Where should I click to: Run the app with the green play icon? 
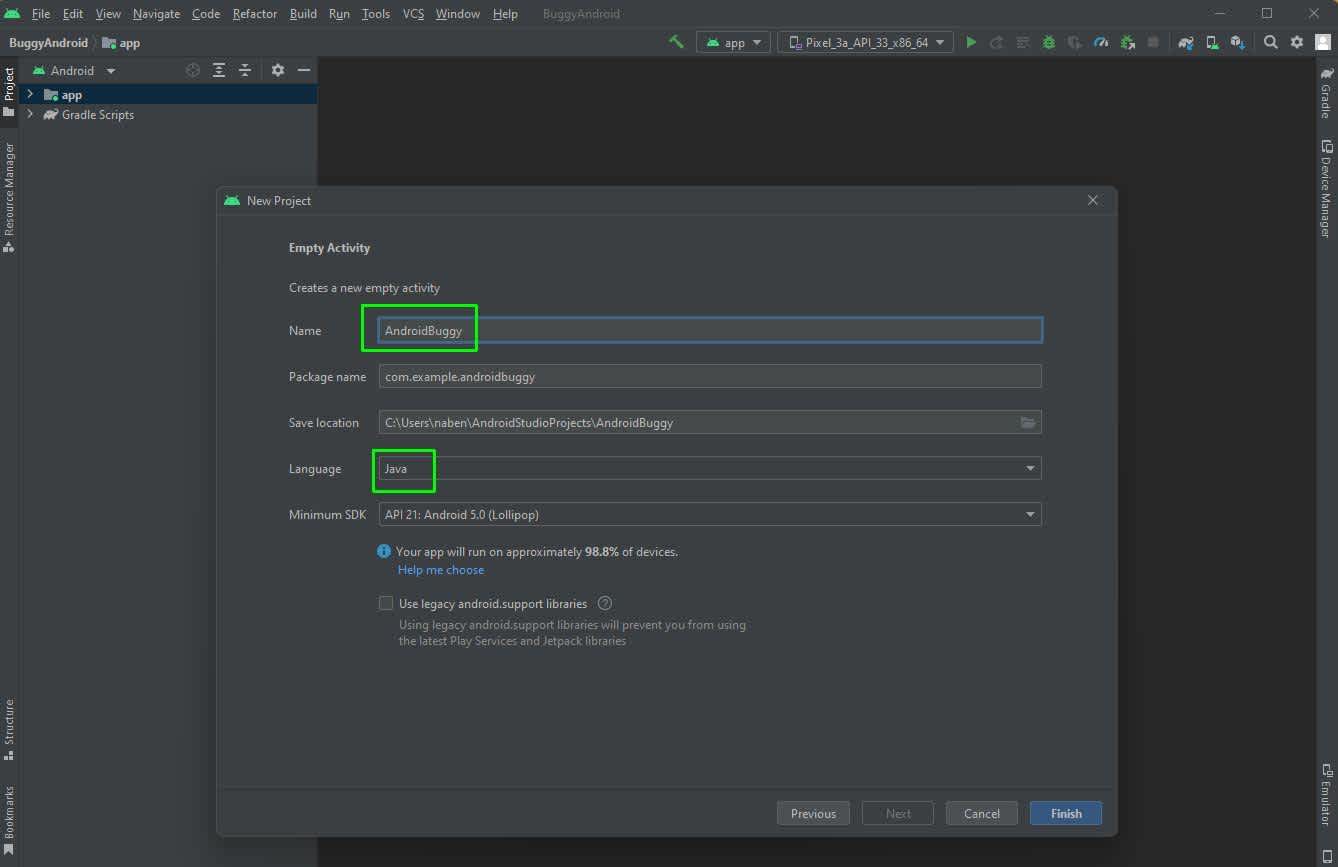[x=970, y=42]
